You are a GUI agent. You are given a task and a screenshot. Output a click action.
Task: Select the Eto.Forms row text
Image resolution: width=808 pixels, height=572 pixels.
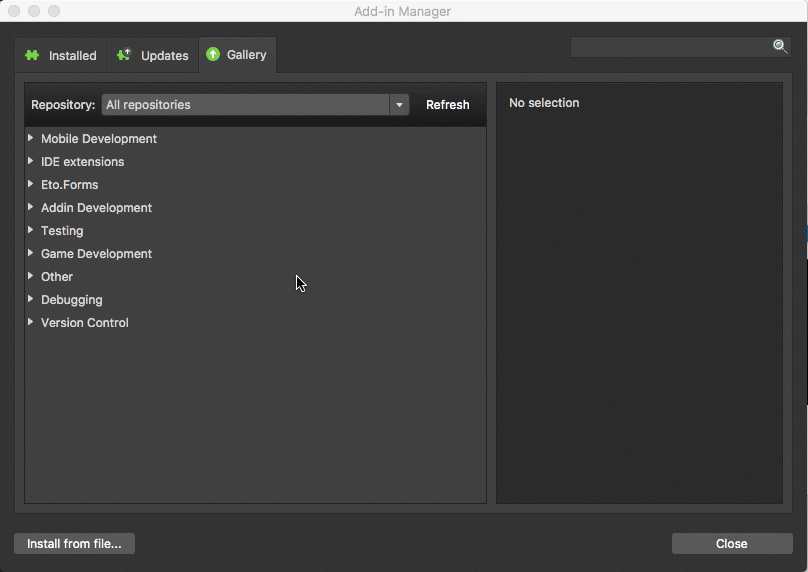(x=70, y=184)
